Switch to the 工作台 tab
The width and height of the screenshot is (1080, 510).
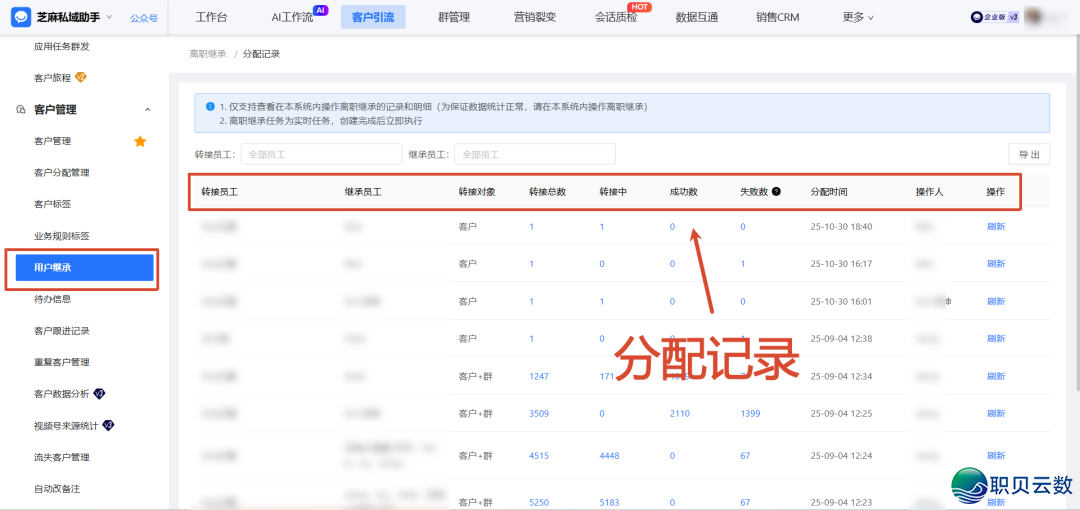coord(211,17)
